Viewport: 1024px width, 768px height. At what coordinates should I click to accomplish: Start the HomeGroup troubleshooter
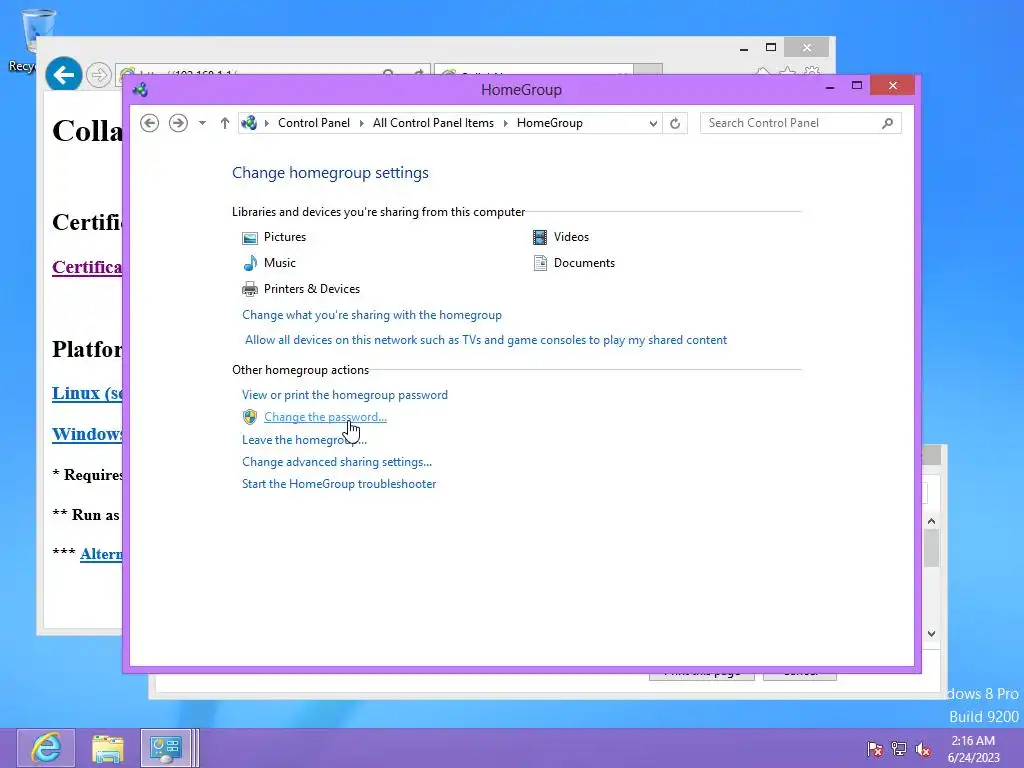pyautogui.click(x=339, y=484)
